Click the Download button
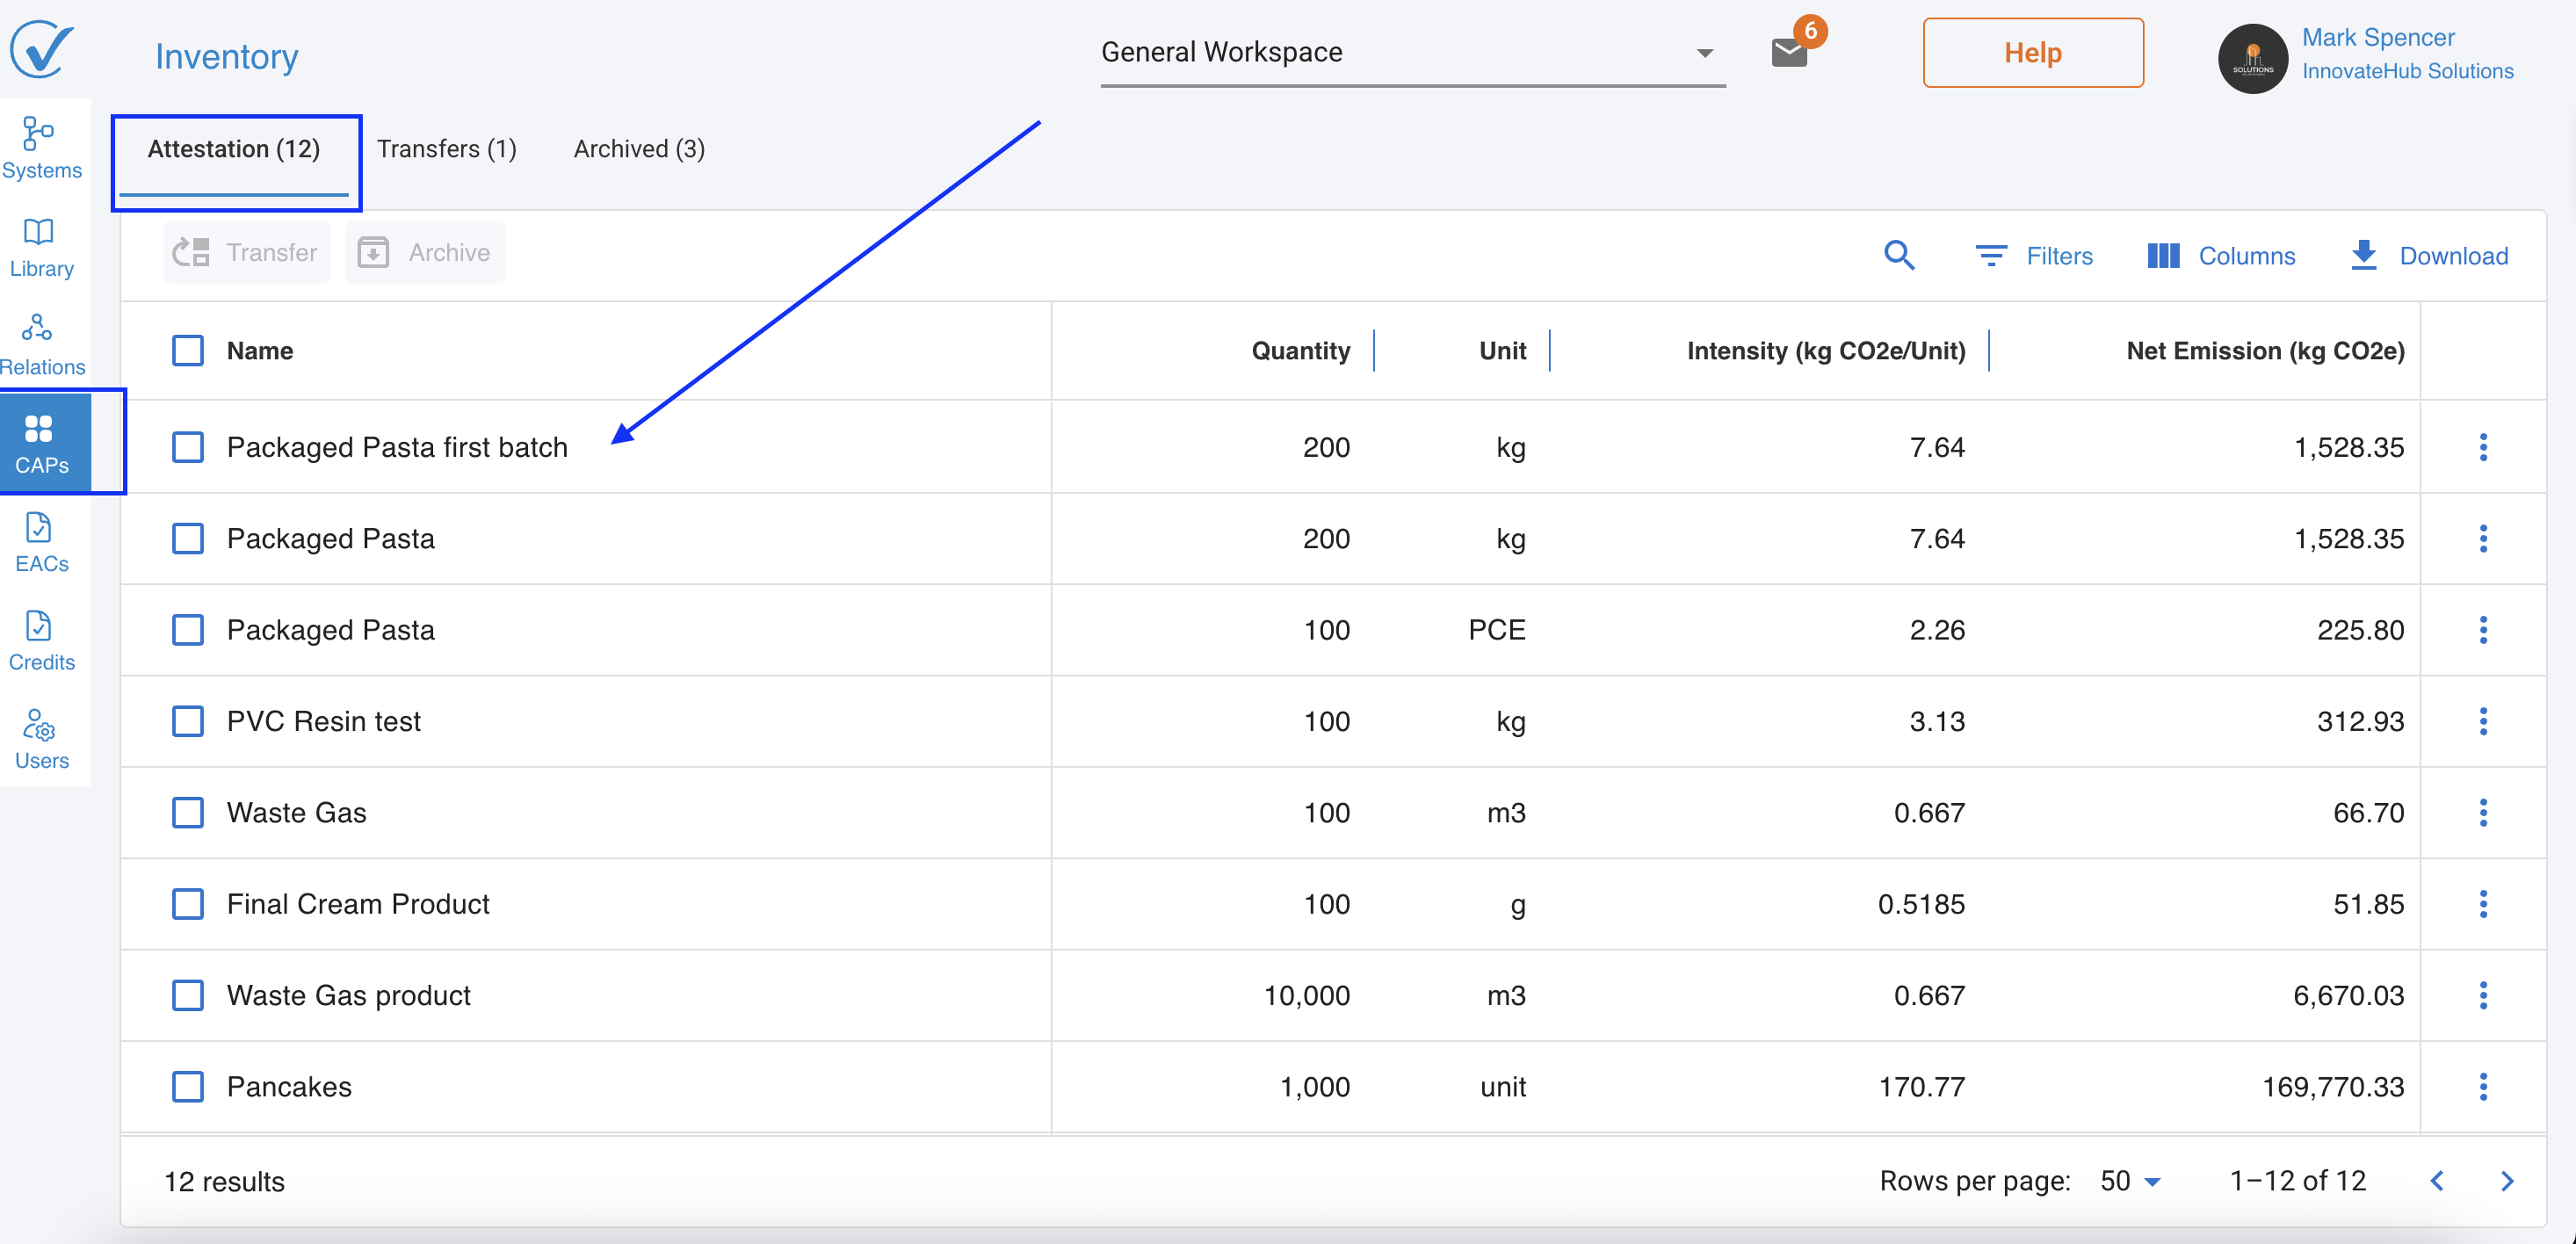 2428,256
